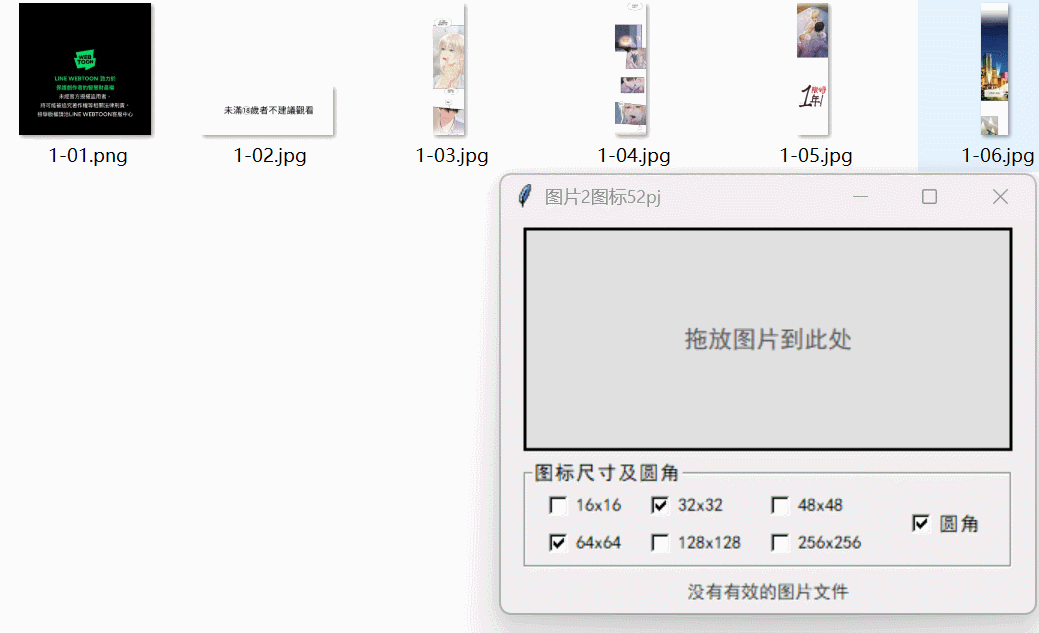This screenshot has height=633, width=1039.
Task: Select the 1-02.jpg image thumbnail
Action: pyautogui.click(x=268, y=111)
